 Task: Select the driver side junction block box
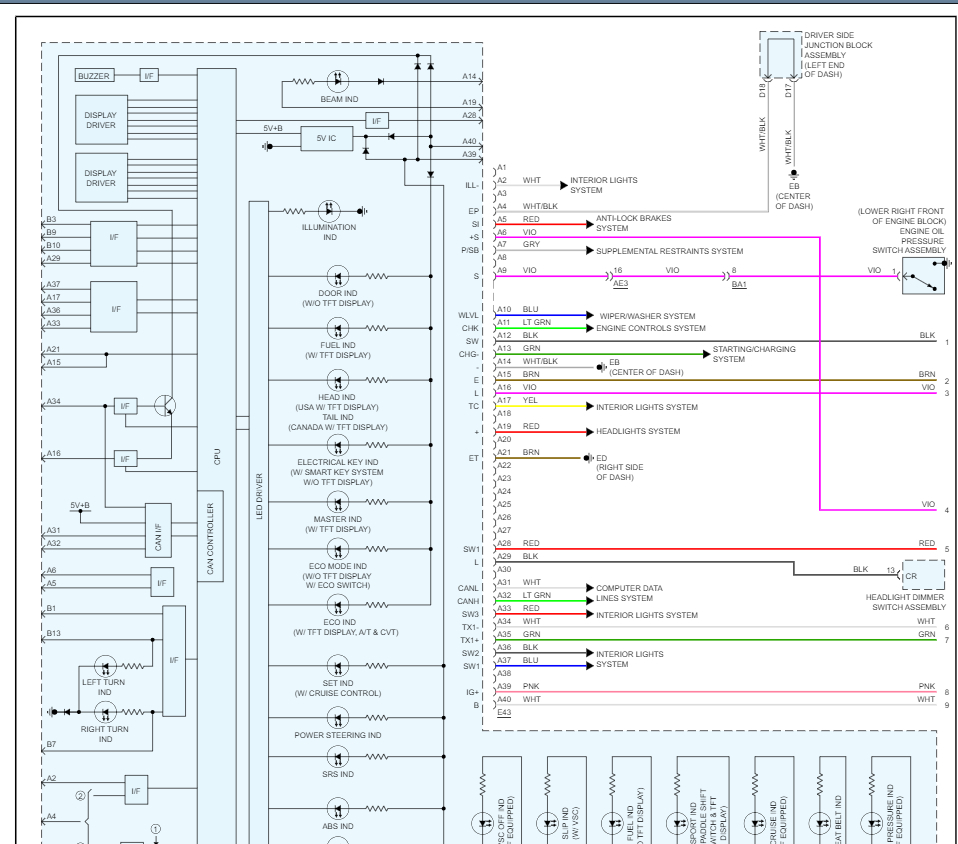tap(779, 55)
